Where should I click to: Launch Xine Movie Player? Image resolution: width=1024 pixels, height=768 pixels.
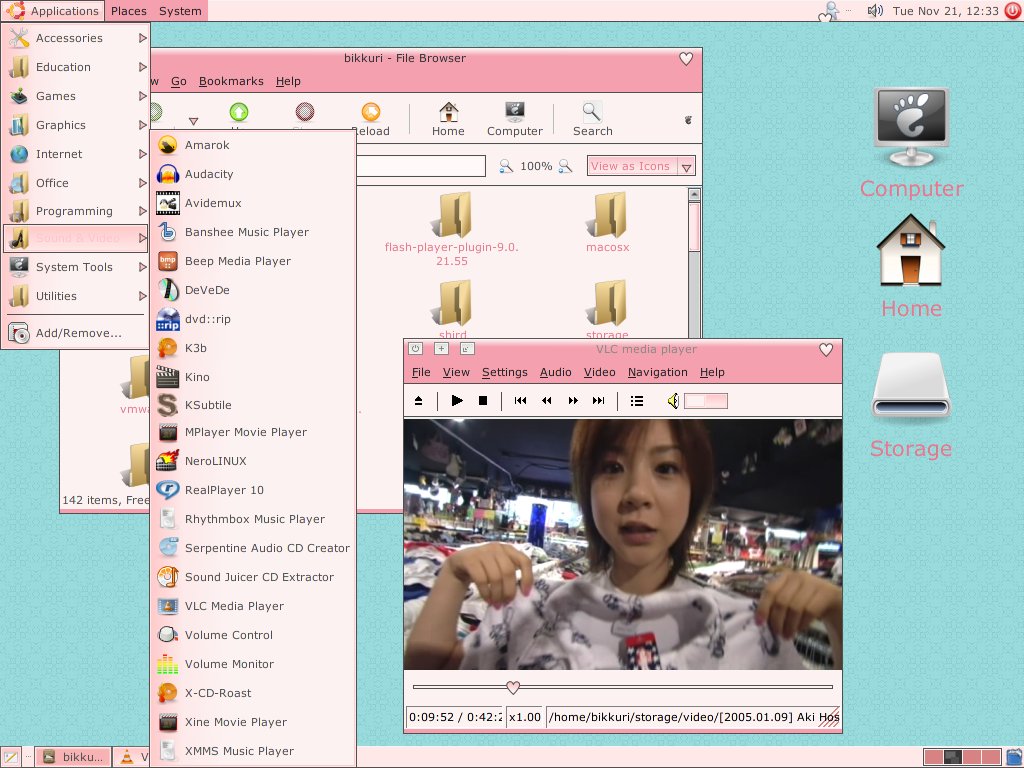click(253, 722)
